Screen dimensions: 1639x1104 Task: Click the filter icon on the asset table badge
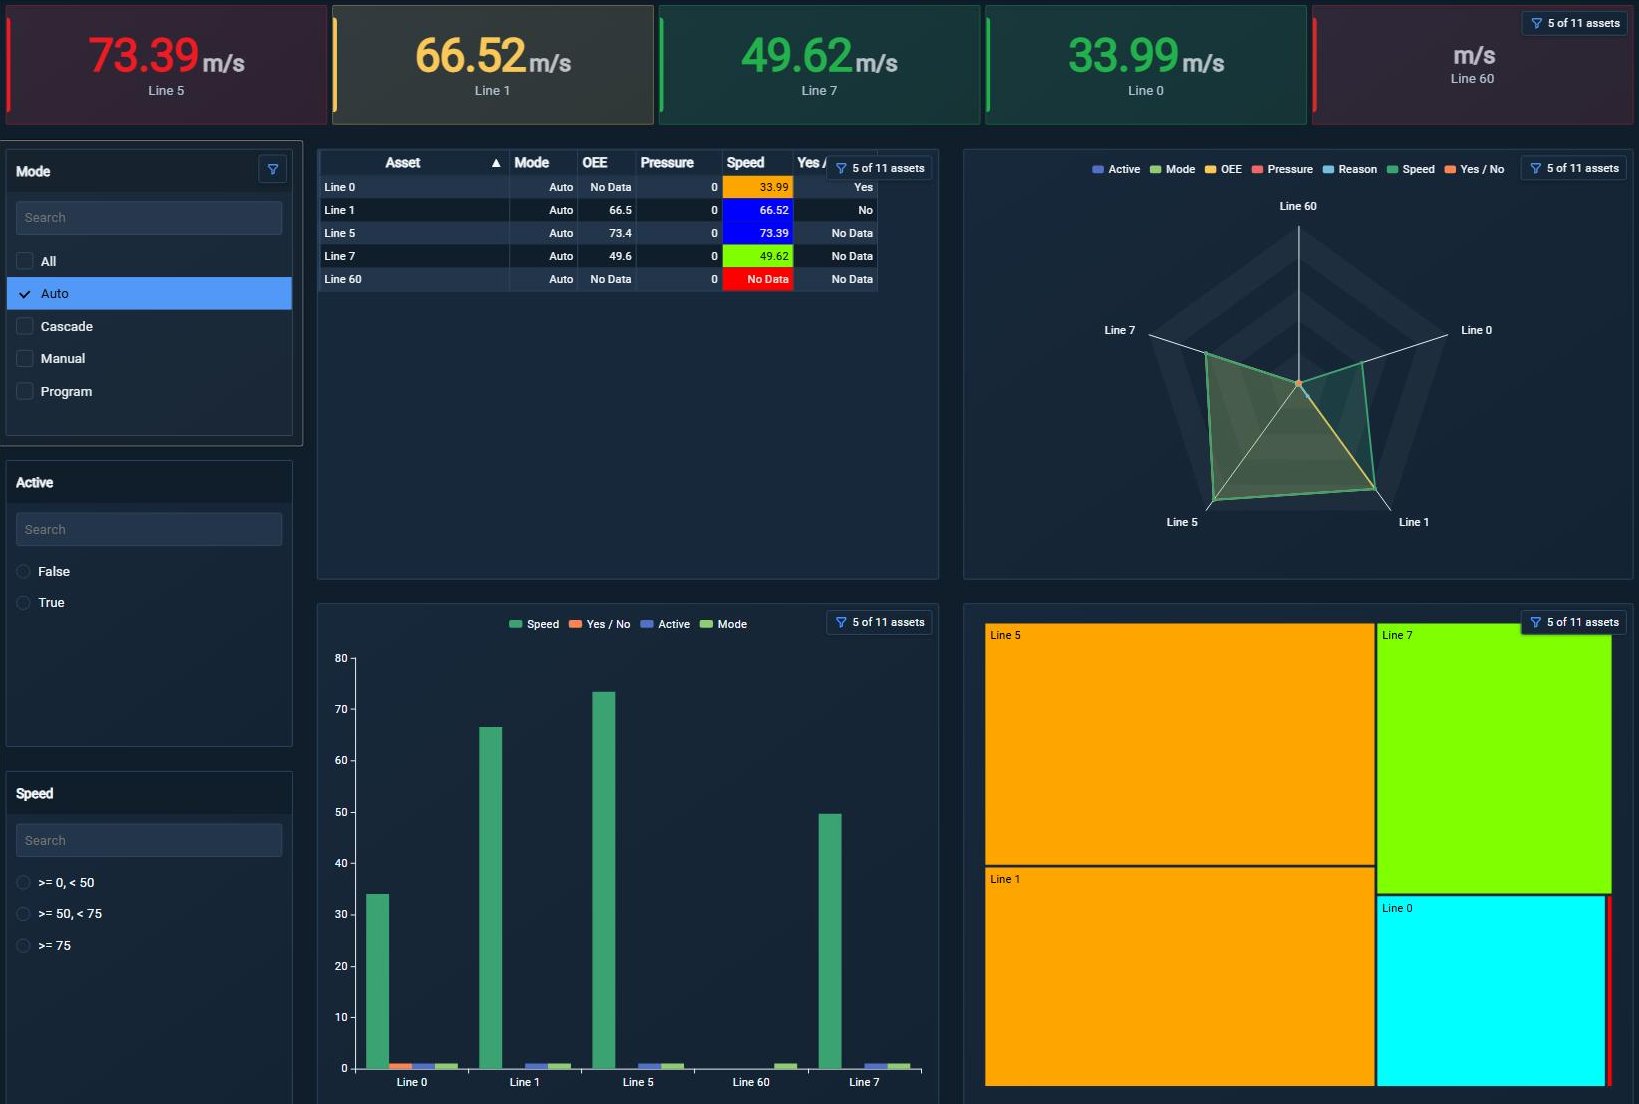tap(841, 168)
